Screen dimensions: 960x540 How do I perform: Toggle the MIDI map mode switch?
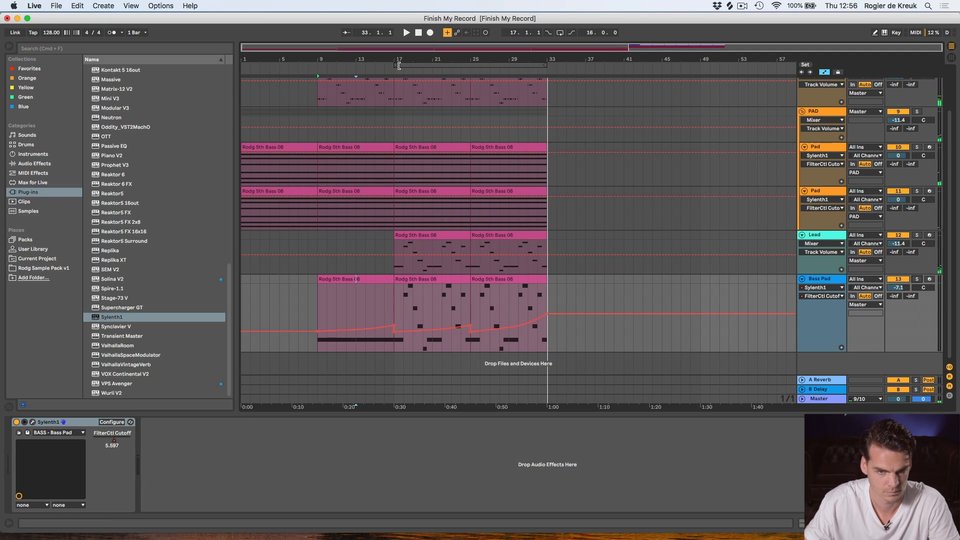pyautogui.click(x=915, y=32)
